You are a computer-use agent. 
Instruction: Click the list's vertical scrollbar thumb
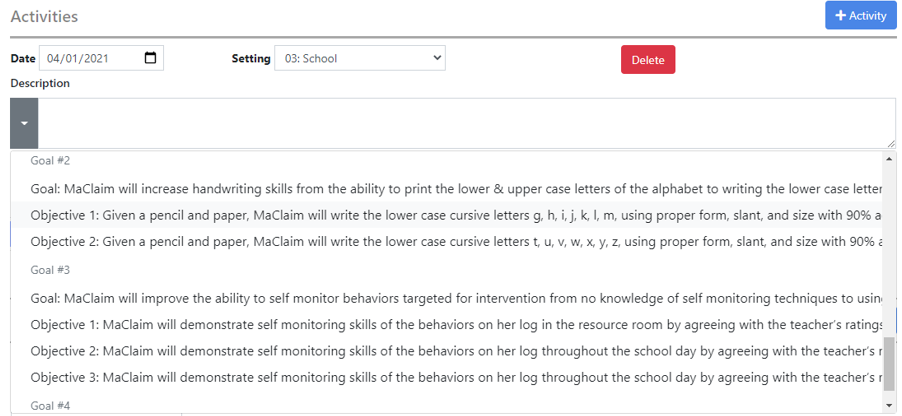pos(889,363)
